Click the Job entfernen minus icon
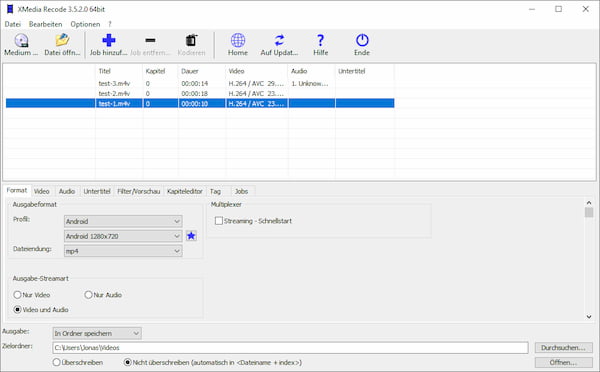Image resolution: width=600 pixels, height=372 pixels. click(150, 40)
